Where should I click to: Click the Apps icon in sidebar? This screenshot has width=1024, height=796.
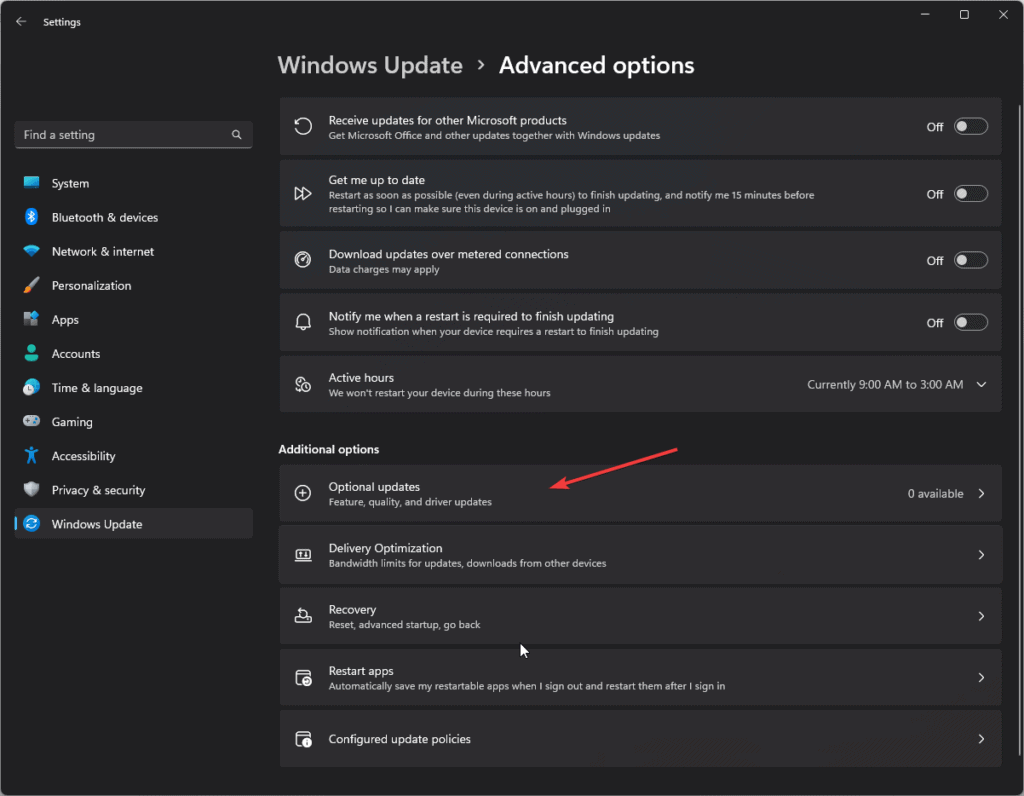31,319
